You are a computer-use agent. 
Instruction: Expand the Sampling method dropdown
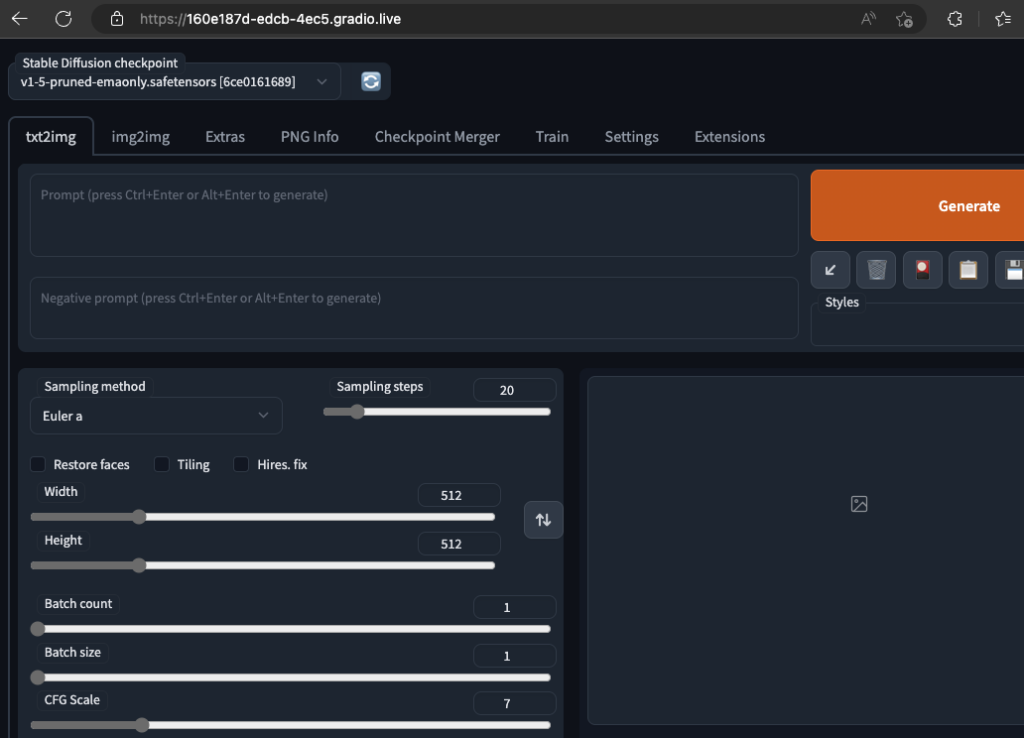coord(156,415)
